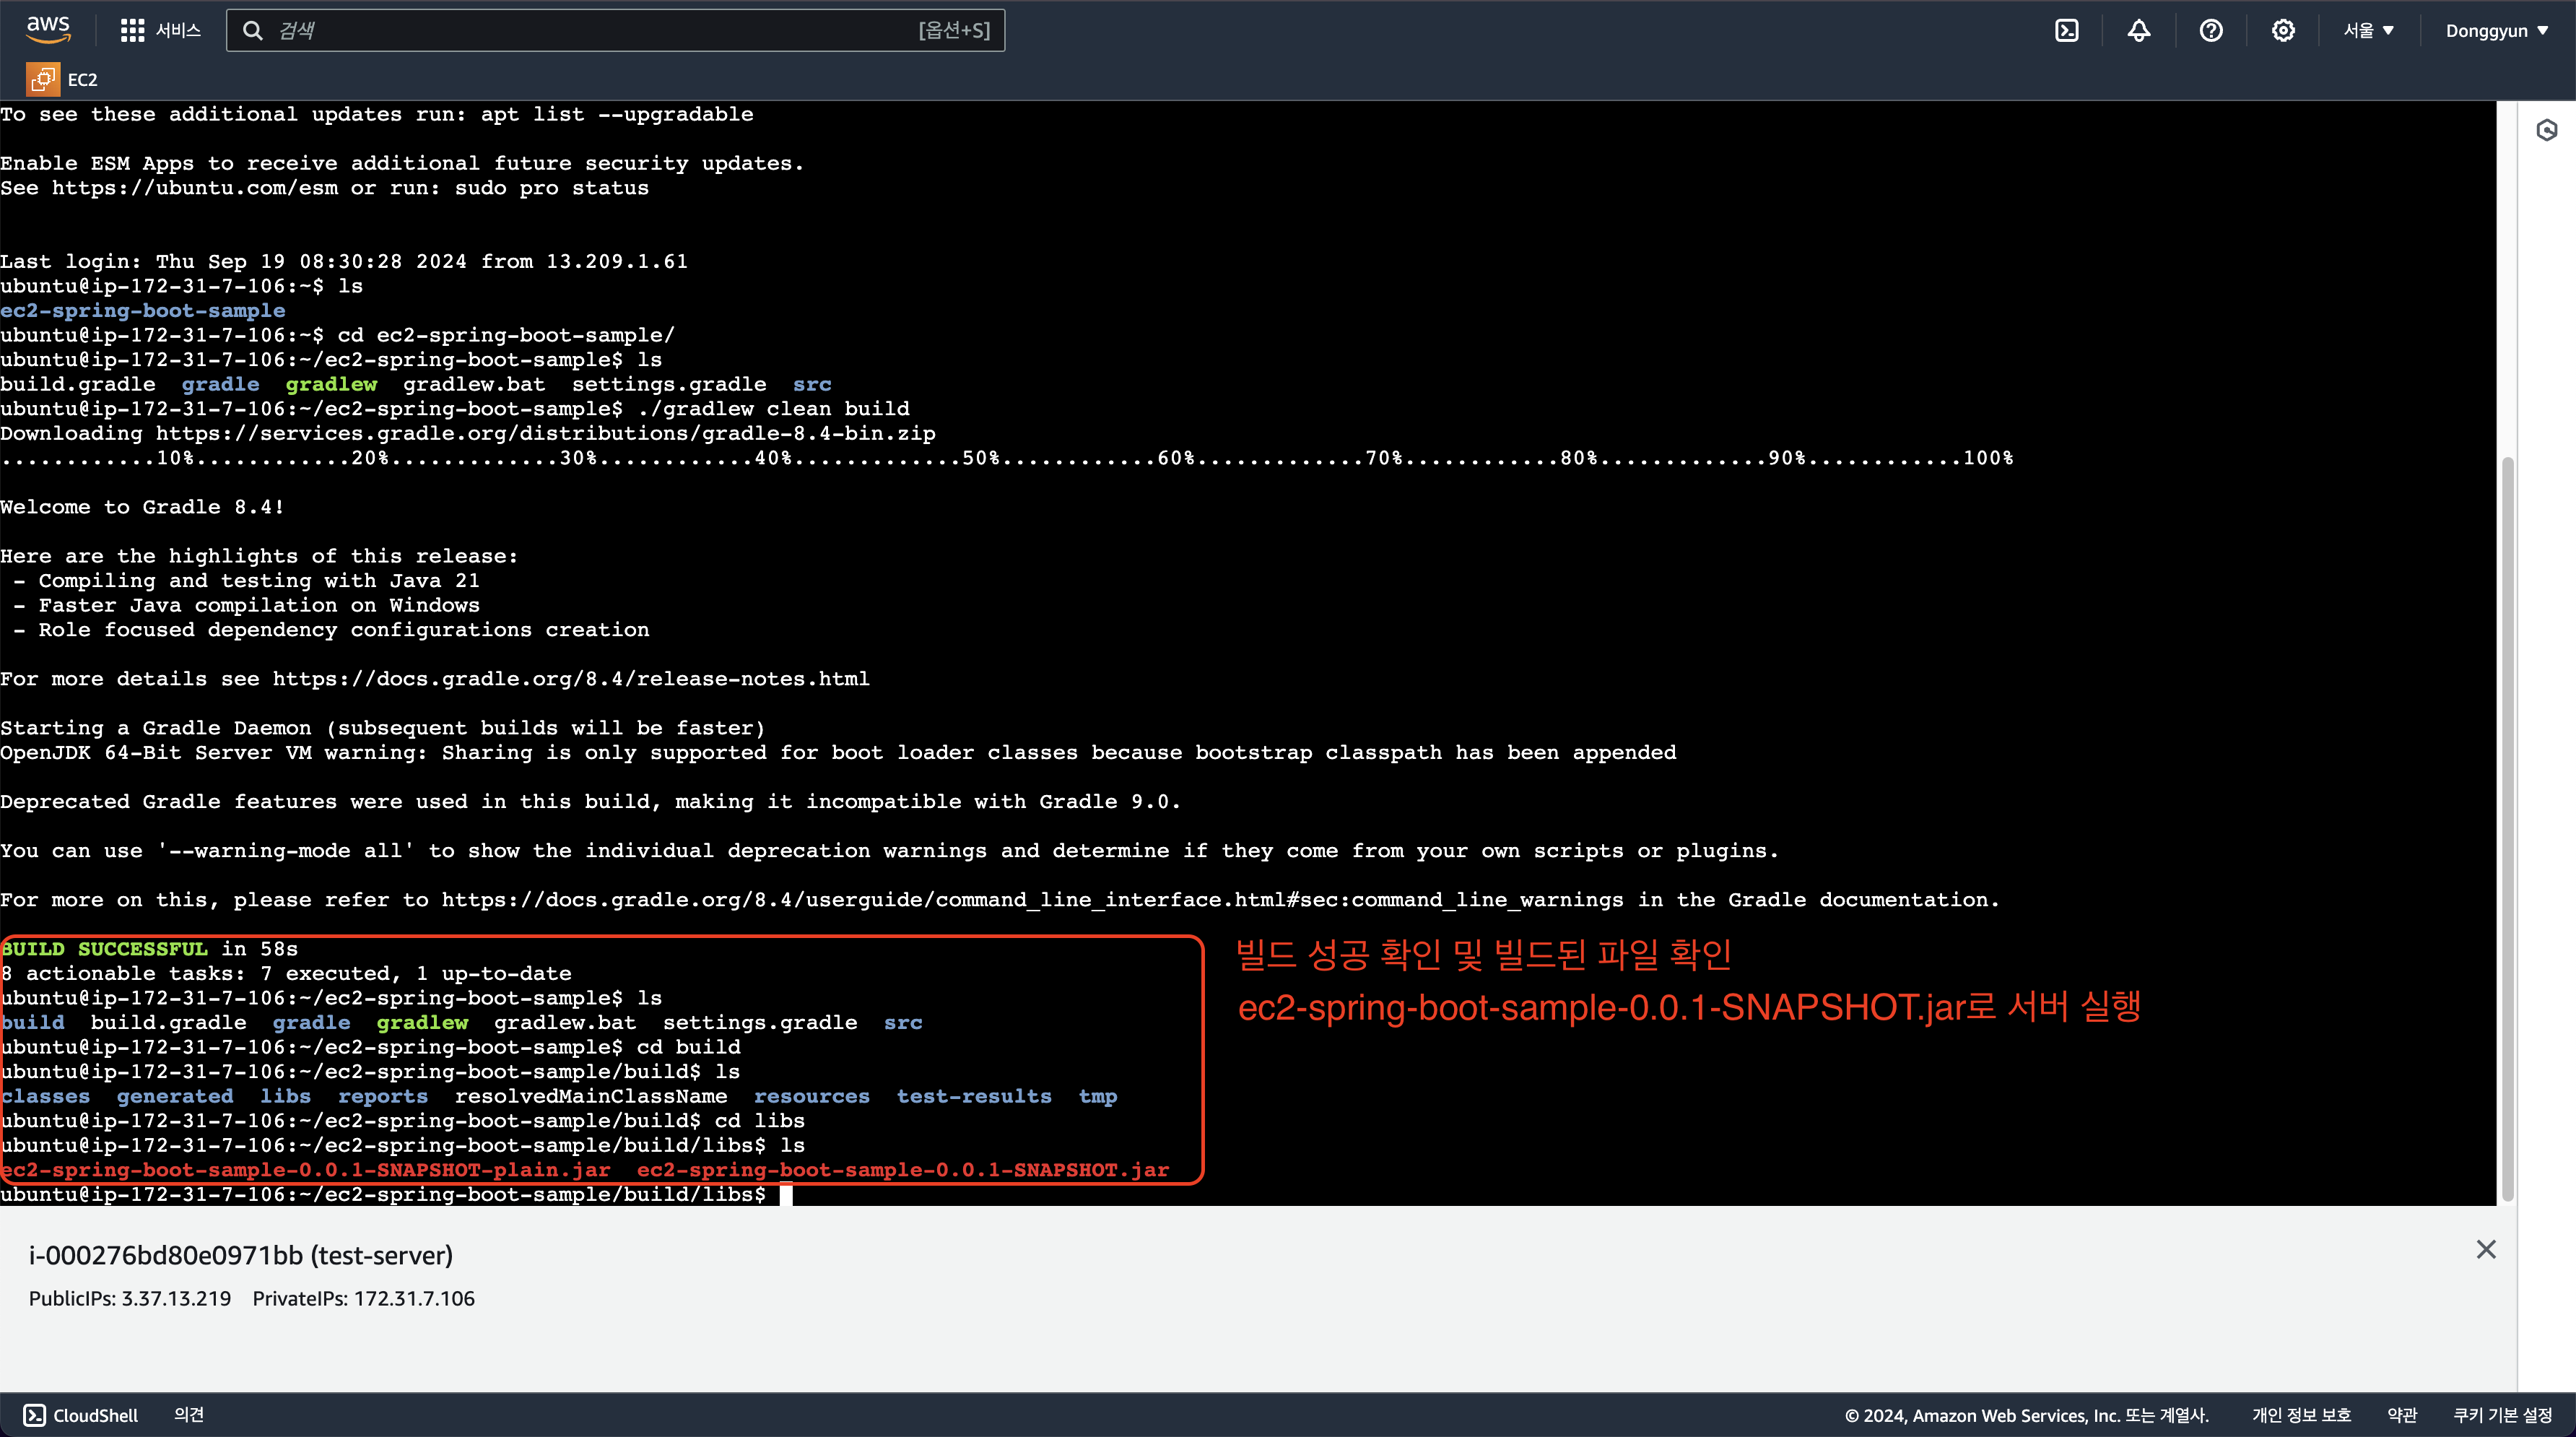The height and width of the screenshot is (1437, 2576).
Task: Click the AWS logo home icon
Action: click(x=48, y=30)
